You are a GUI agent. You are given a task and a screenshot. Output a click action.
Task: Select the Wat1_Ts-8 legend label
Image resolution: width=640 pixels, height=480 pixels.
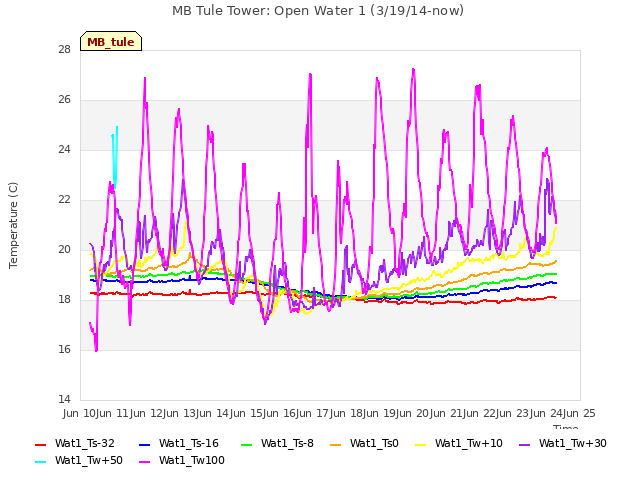coord(287,443)
